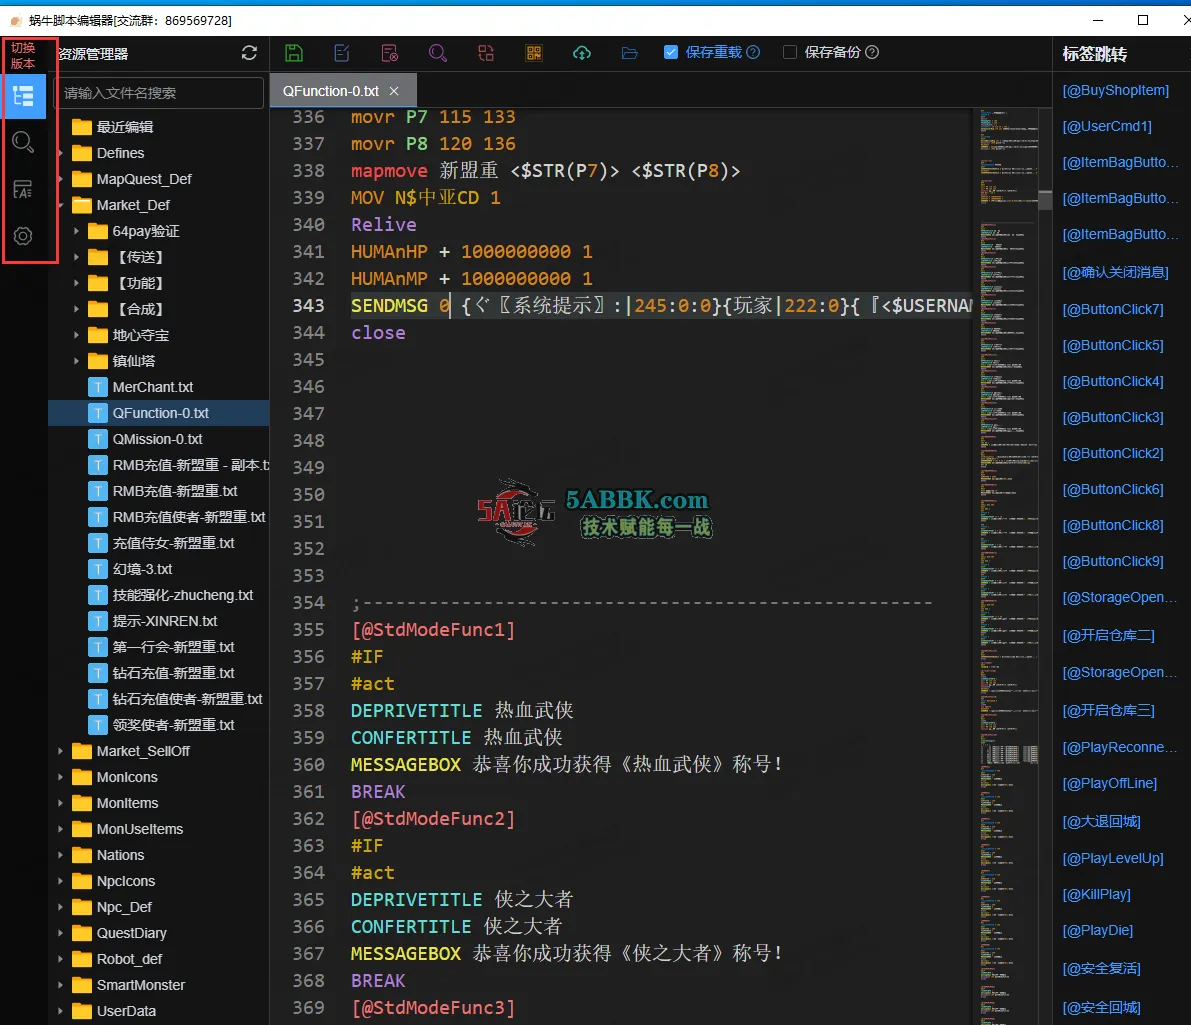
Task: Open 提示-XINREN.txt file
Action: click(165, 621)
